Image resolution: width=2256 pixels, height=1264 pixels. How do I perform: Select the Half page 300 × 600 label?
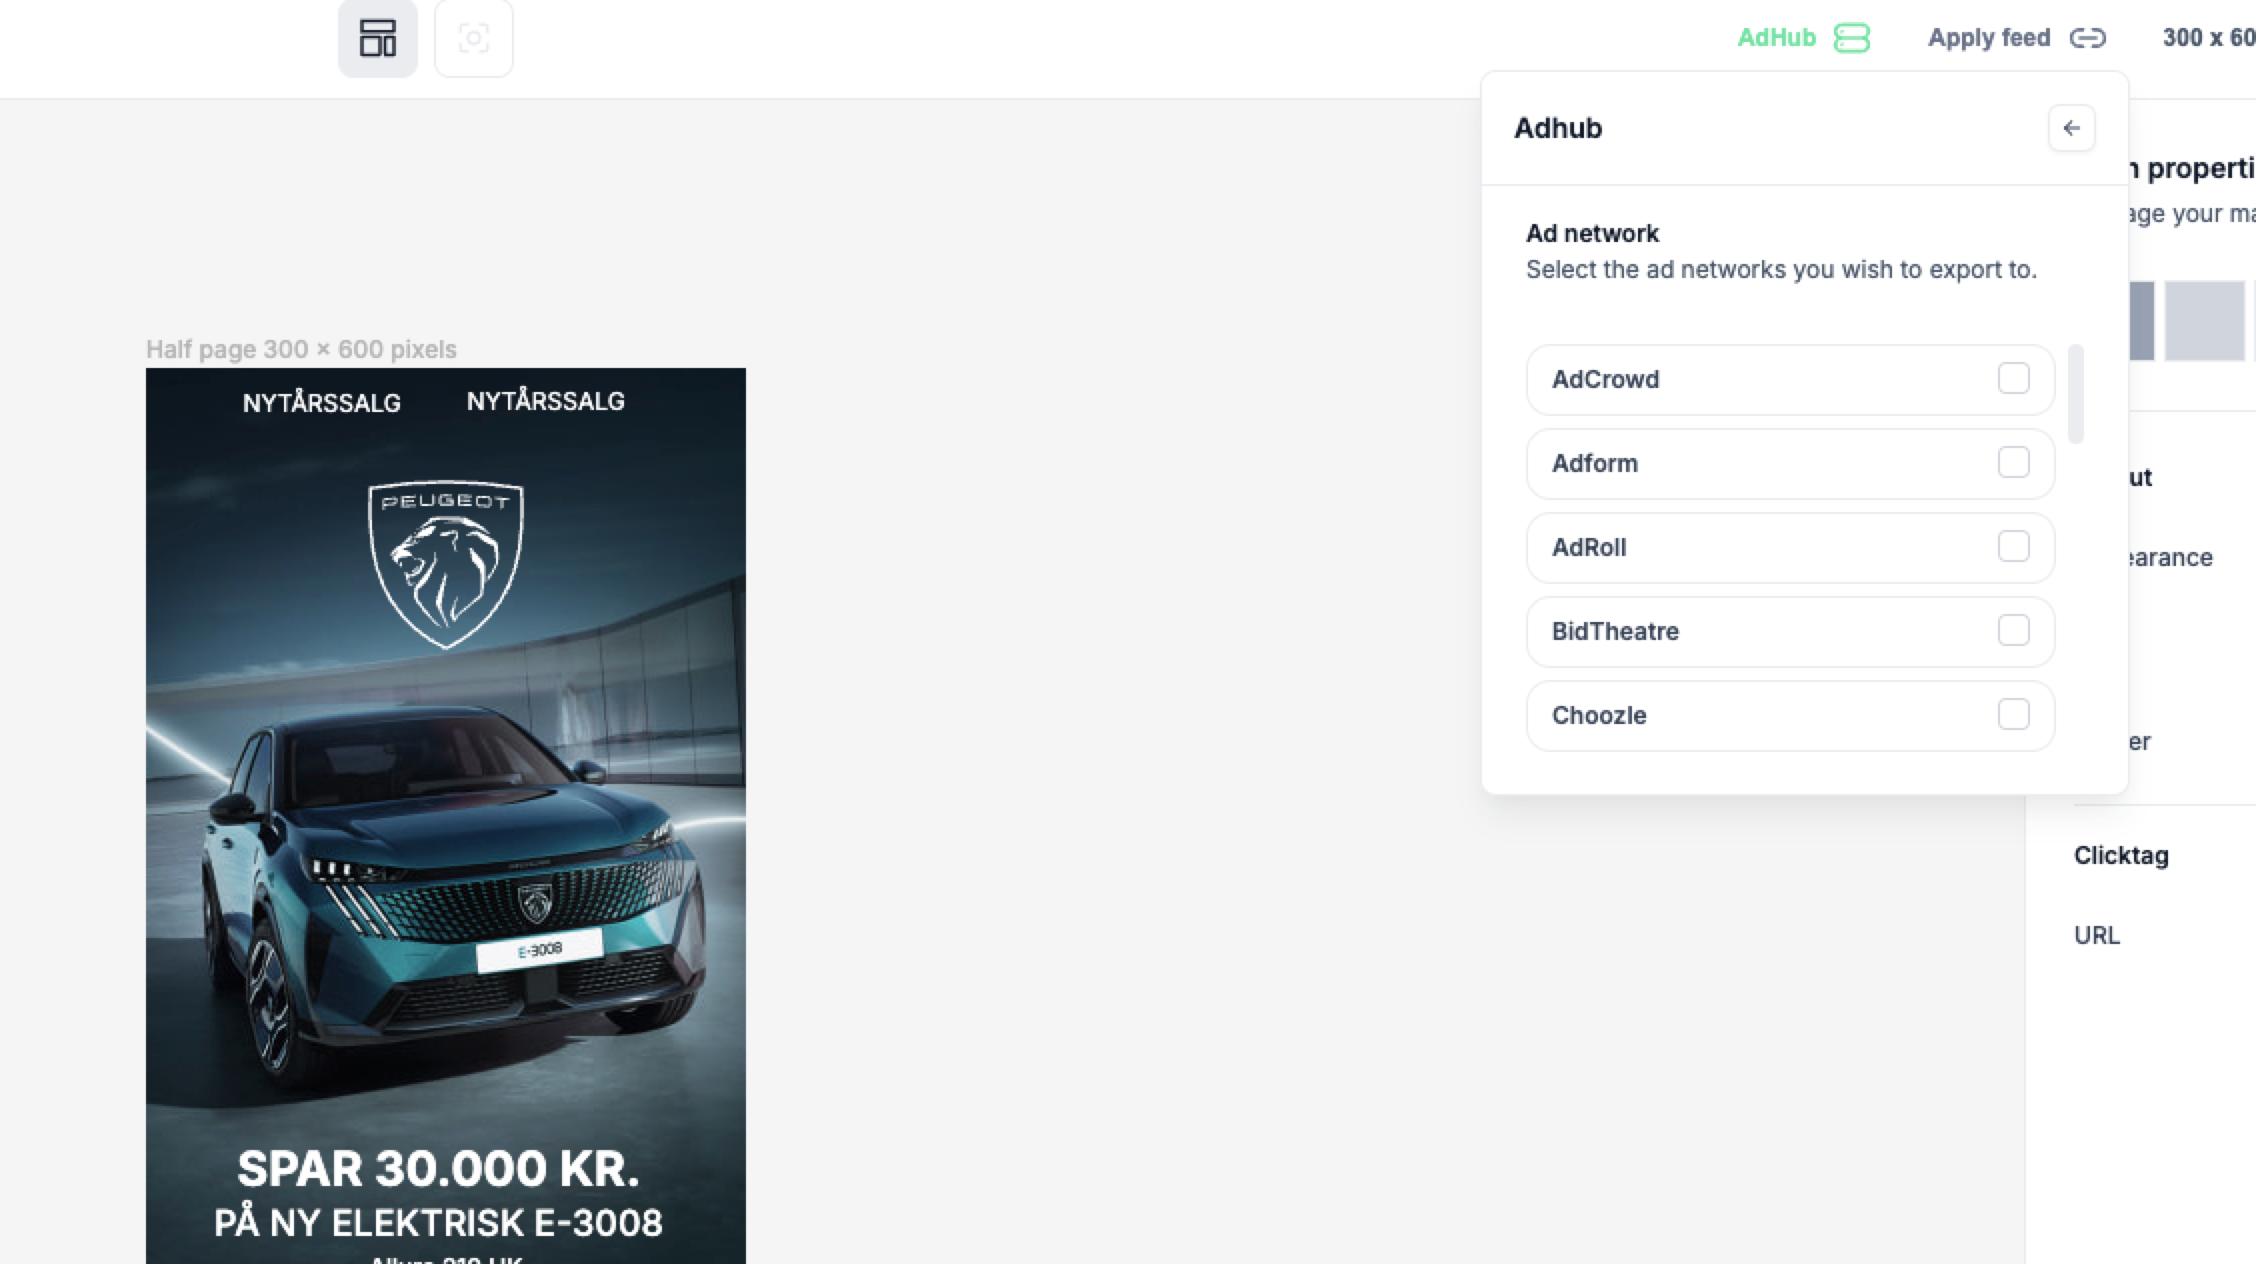pyautogui.click(x=301, y=349)
